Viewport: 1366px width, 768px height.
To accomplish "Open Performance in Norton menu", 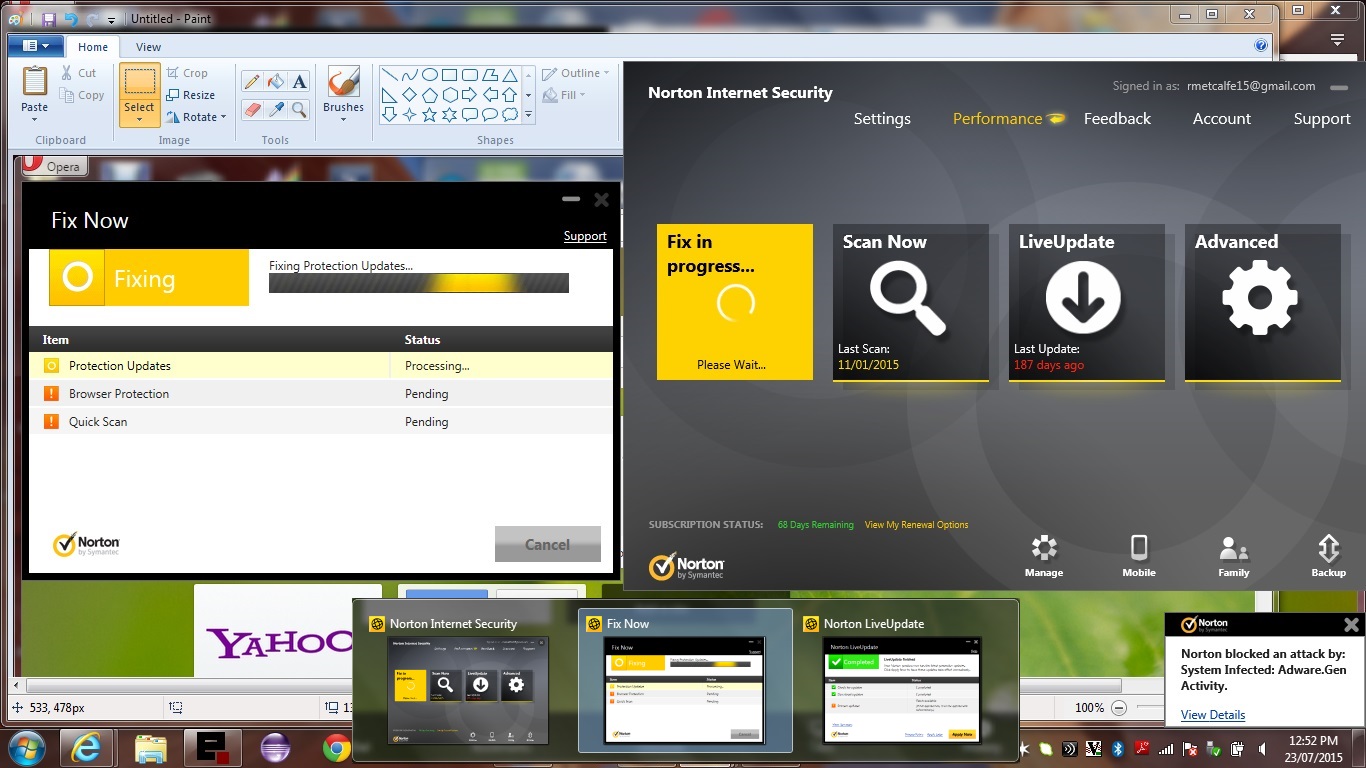I will point(997,118).
